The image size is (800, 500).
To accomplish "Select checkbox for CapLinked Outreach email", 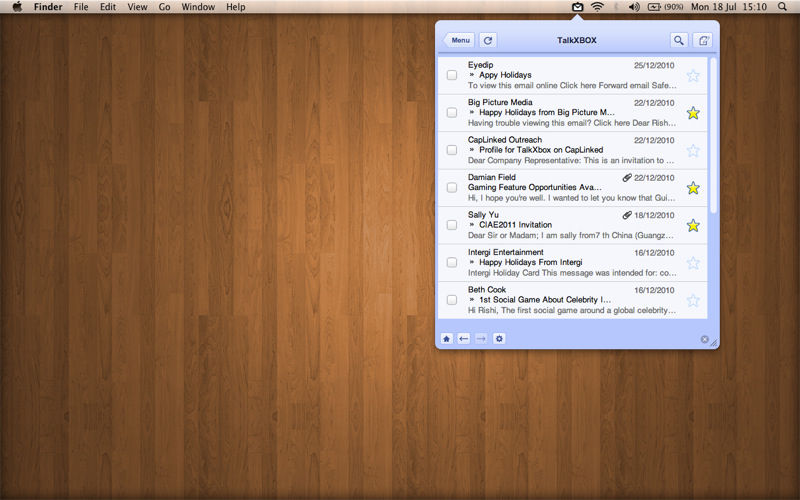I will (452, 150).
